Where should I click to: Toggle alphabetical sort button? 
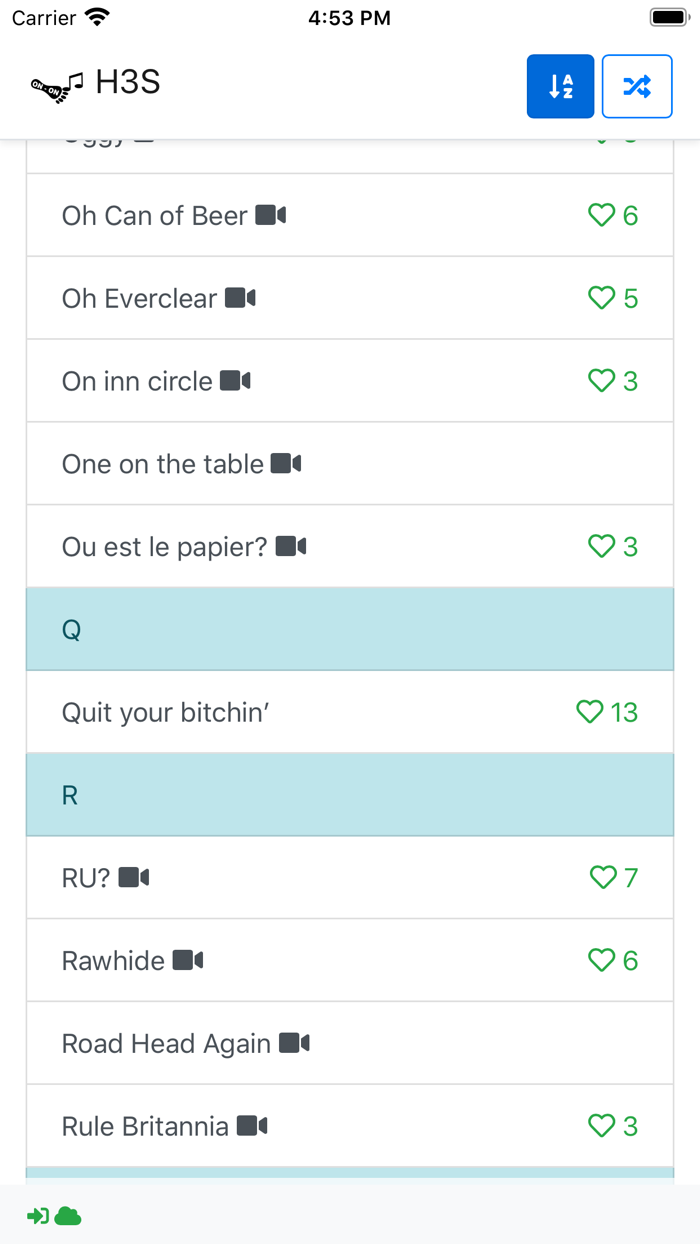(560, 86)
